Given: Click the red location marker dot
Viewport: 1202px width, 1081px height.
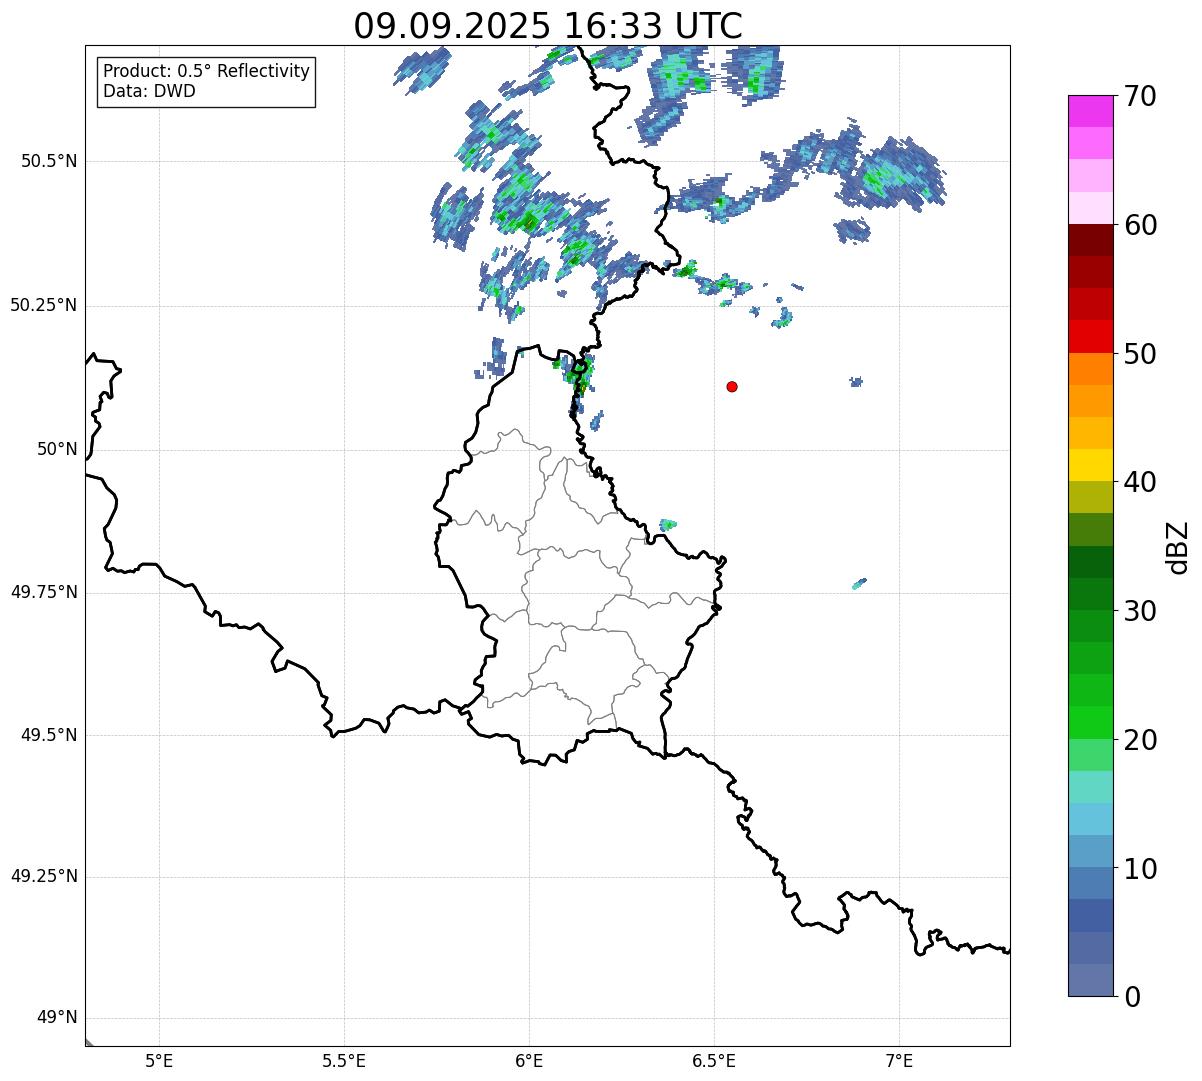Looking at the screenshot, I should 732,387.
